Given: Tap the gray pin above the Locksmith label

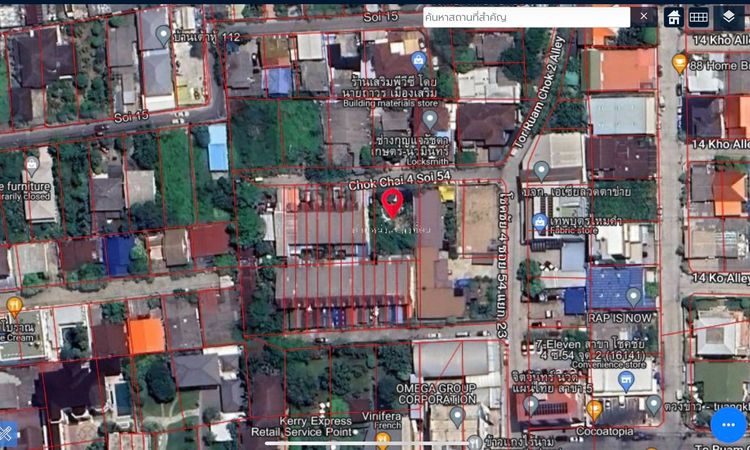Looking at the screenshot, I should click(x=430, y=119).
